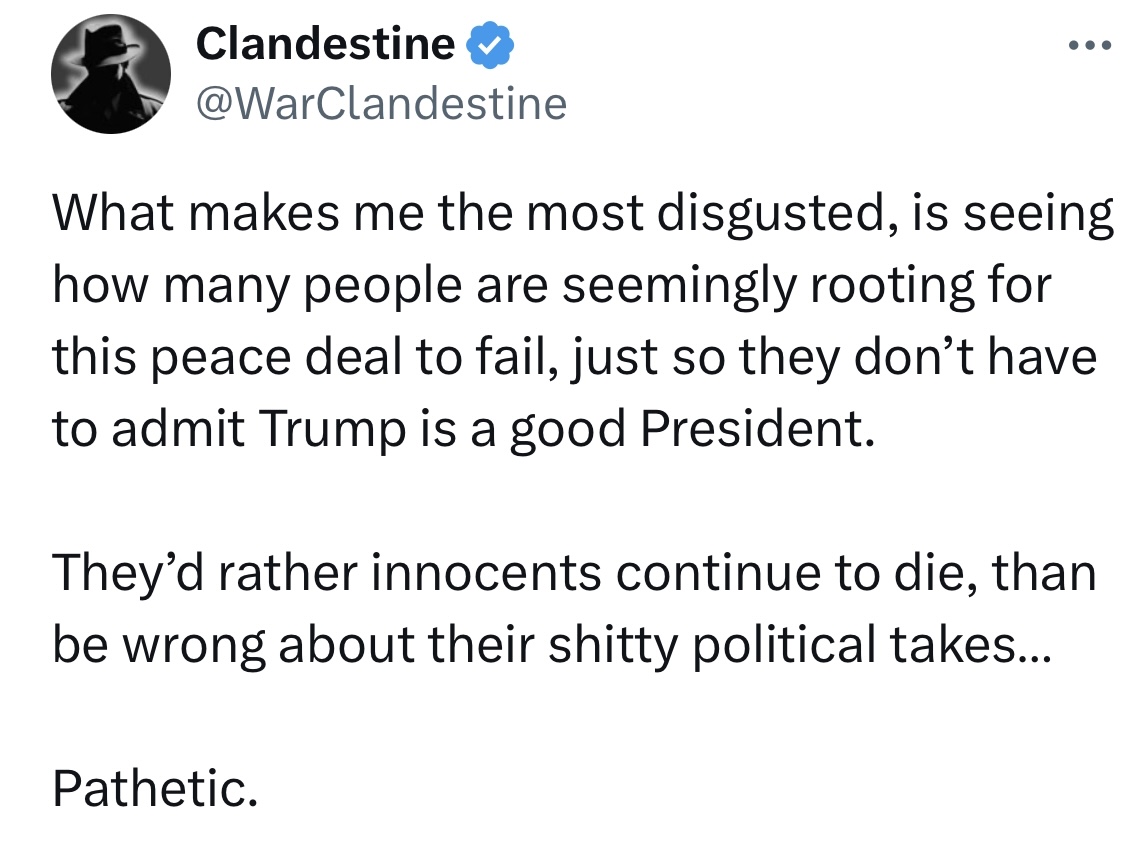Click the word "Pathetic." at the bottom
The width and height of the screenshot is (1131, 842).
click(x=153, y=789)
